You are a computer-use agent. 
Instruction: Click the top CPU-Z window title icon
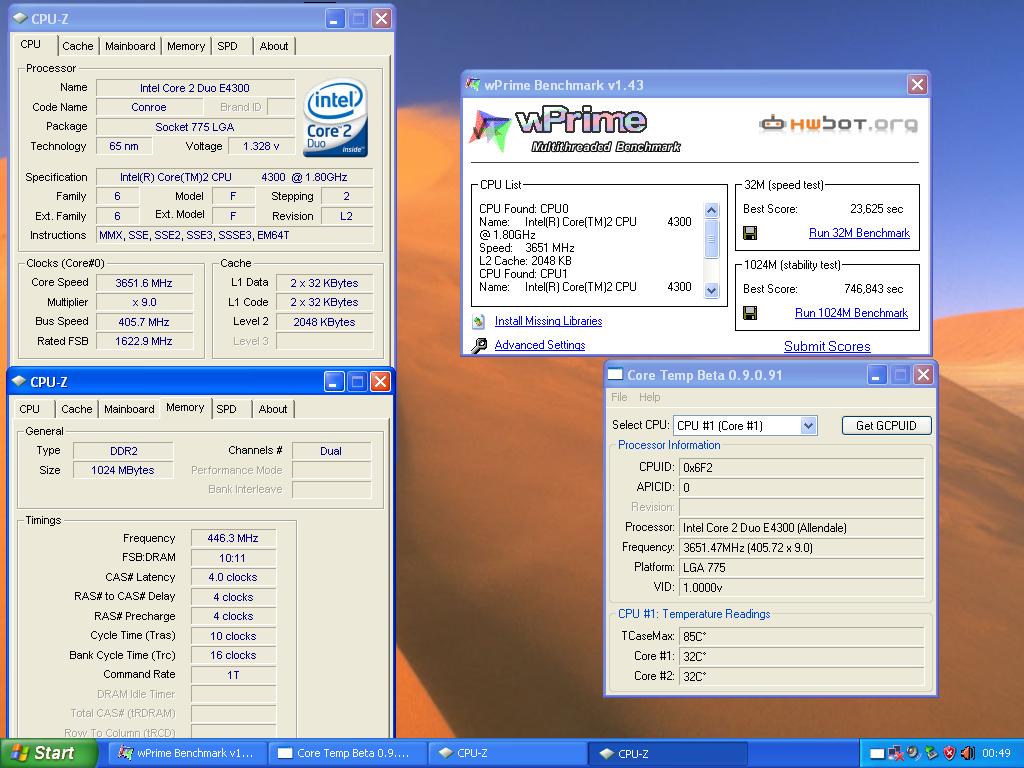(20, 18)
